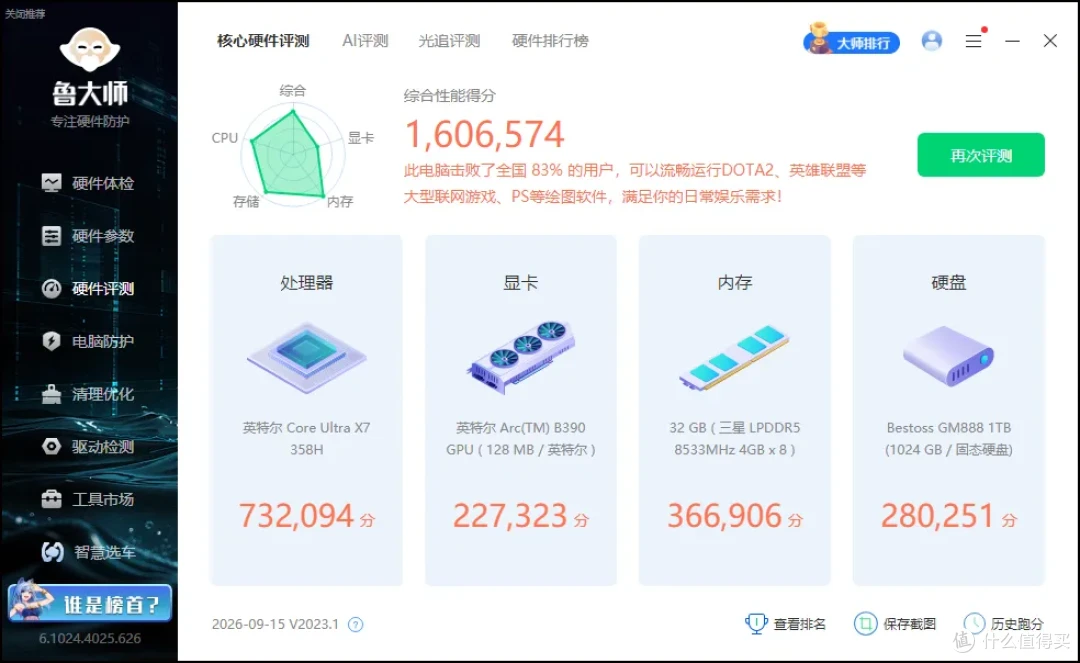
Task: Click 保存截图 to save screenshot
Action: [x=895, y=624]
